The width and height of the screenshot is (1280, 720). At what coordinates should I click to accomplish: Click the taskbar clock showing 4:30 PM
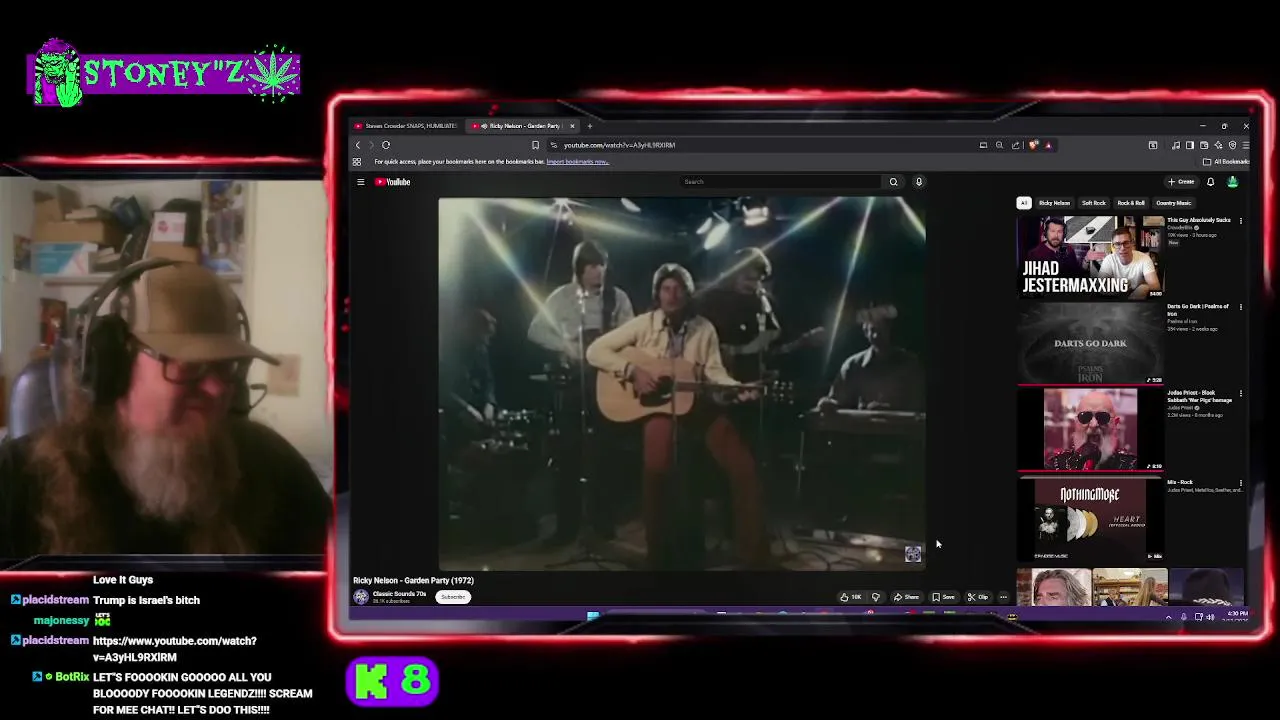coord(1237,616)
